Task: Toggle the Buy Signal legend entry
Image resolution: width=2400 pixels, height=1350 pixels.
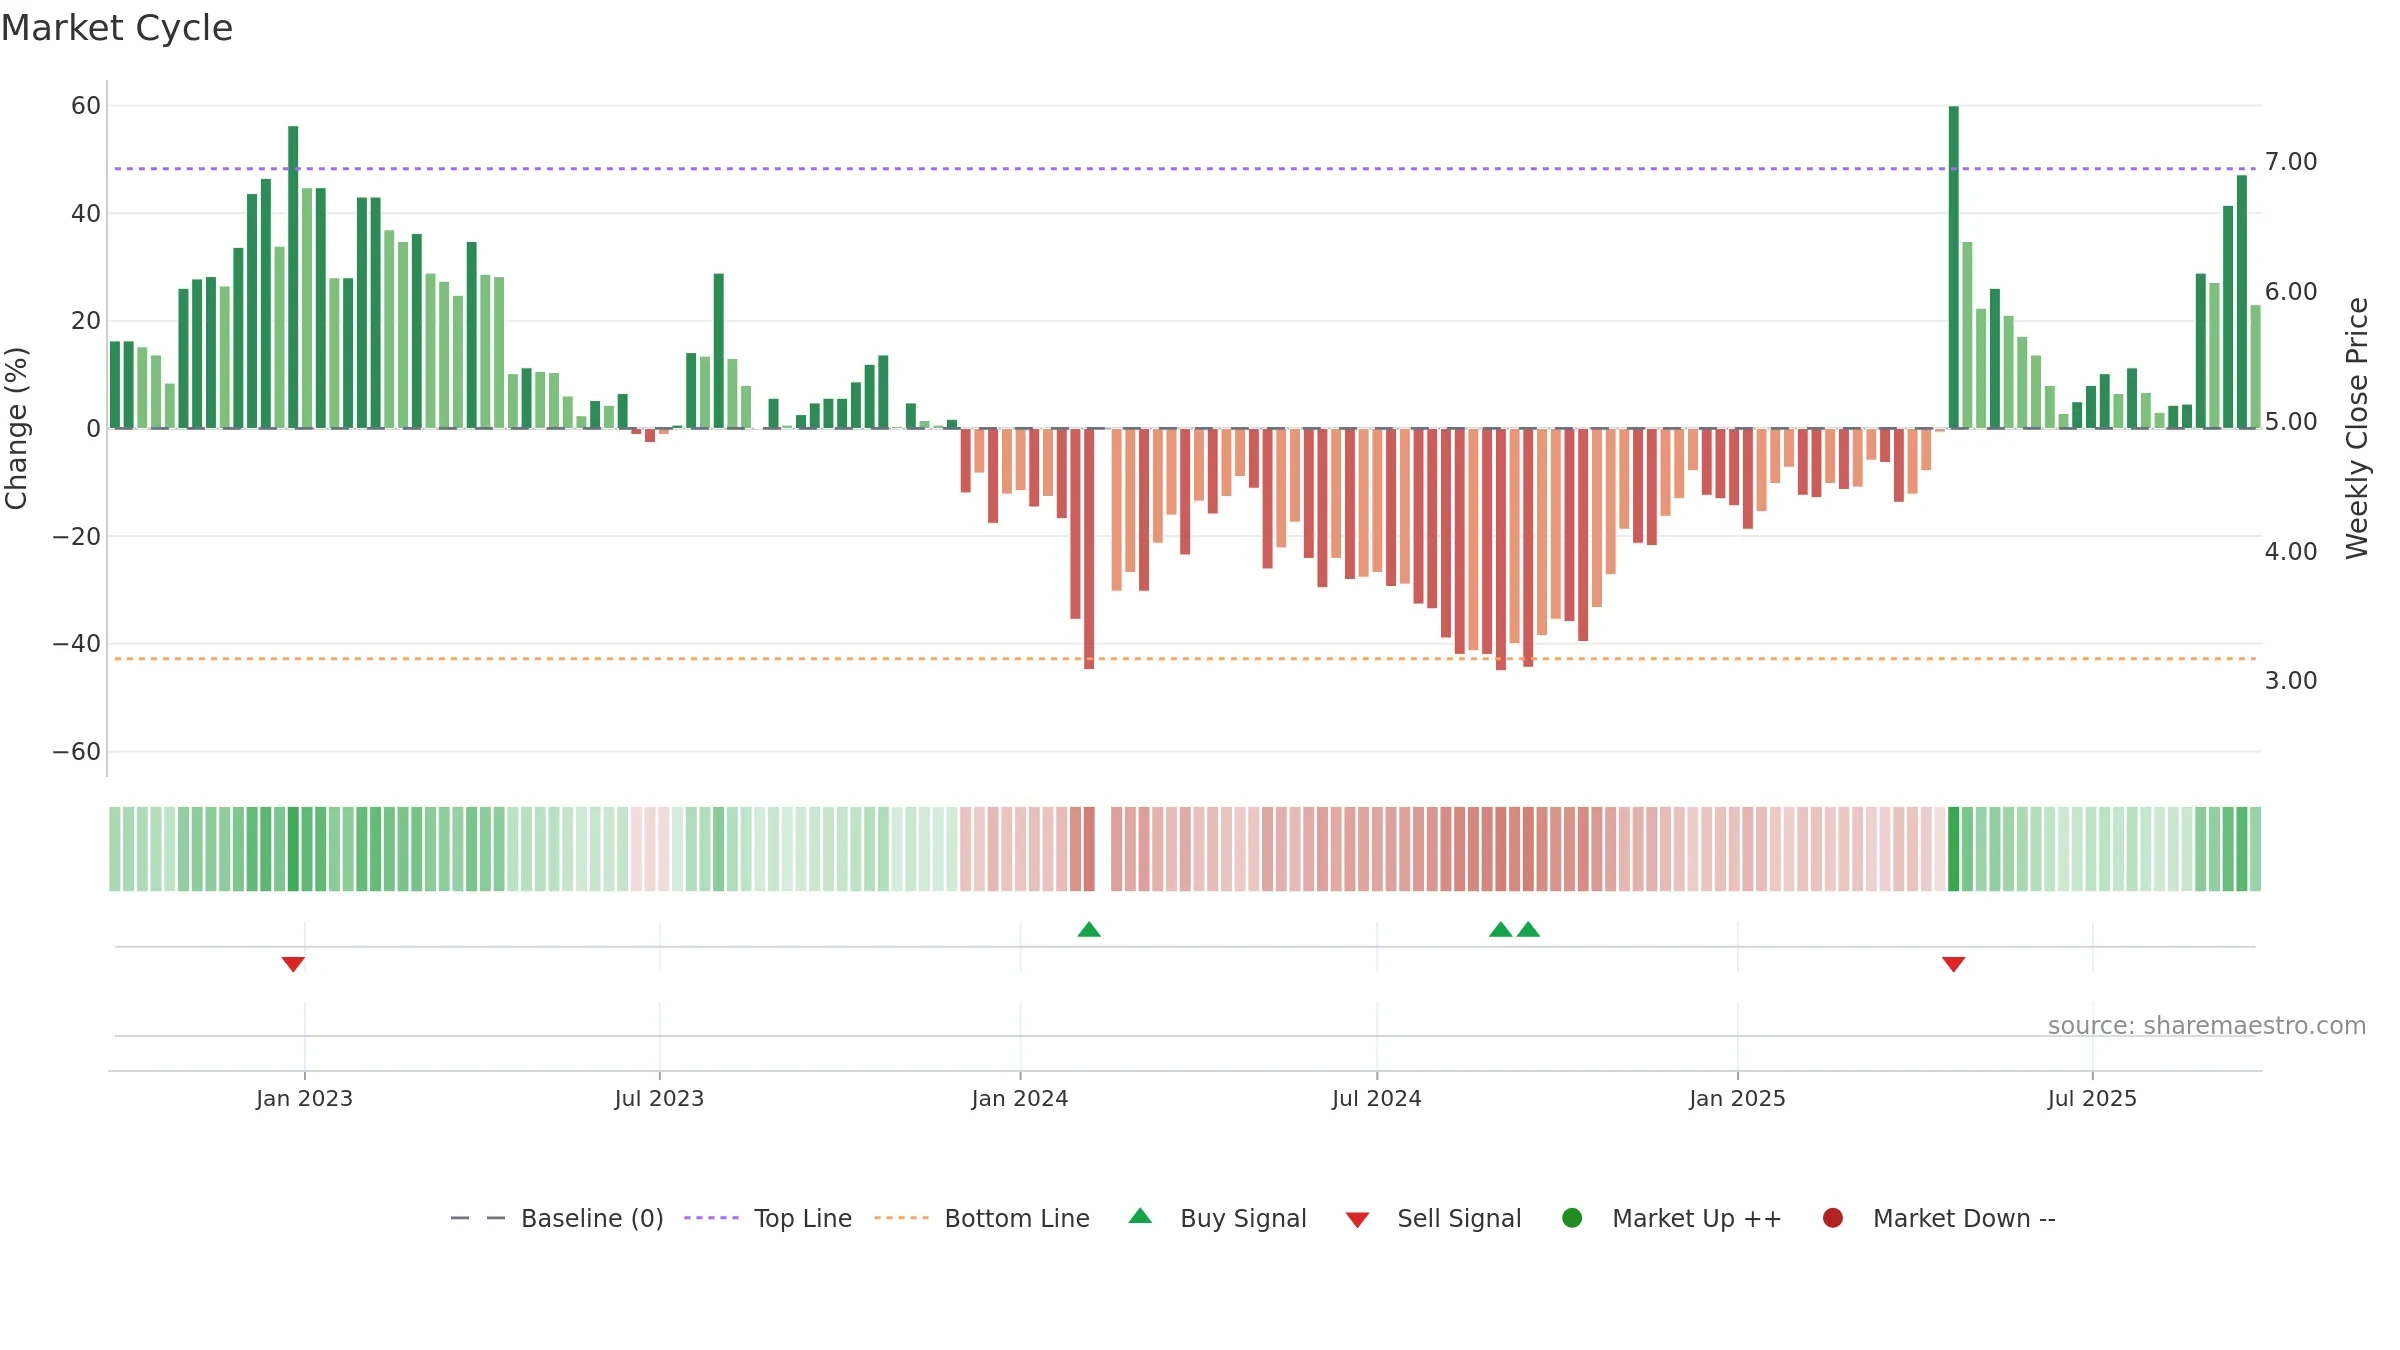Action: 1217,1218
